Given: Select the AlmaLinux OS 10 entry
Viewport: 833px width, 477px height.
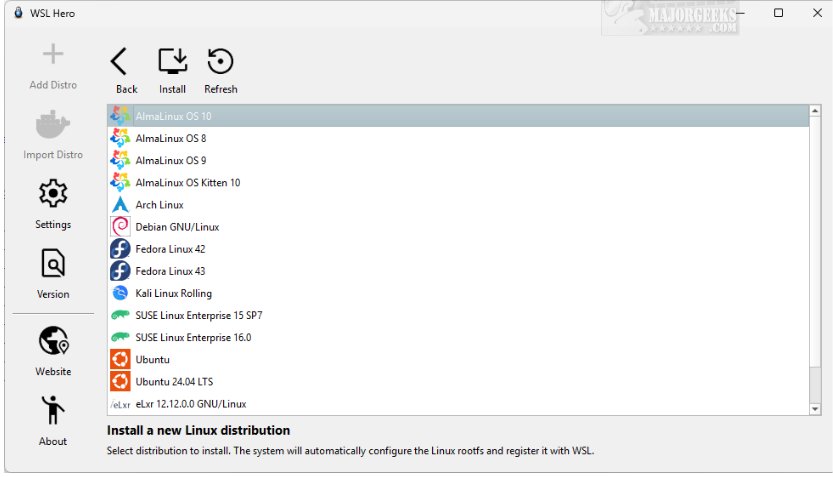Looking at the screenshot, I should [458, 116].
